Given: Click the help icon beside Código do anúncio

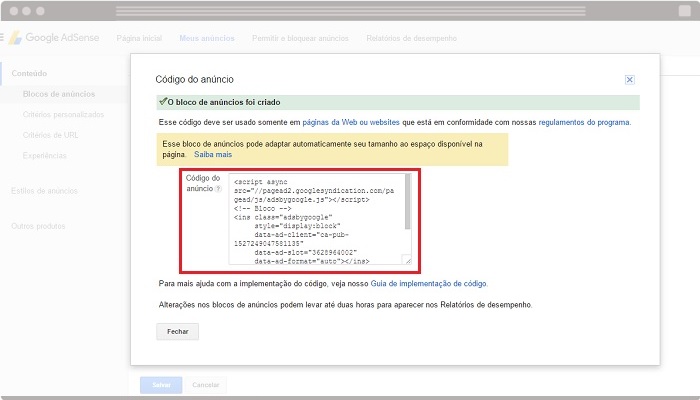Looking at the screenshot, I should click(218, 189).
